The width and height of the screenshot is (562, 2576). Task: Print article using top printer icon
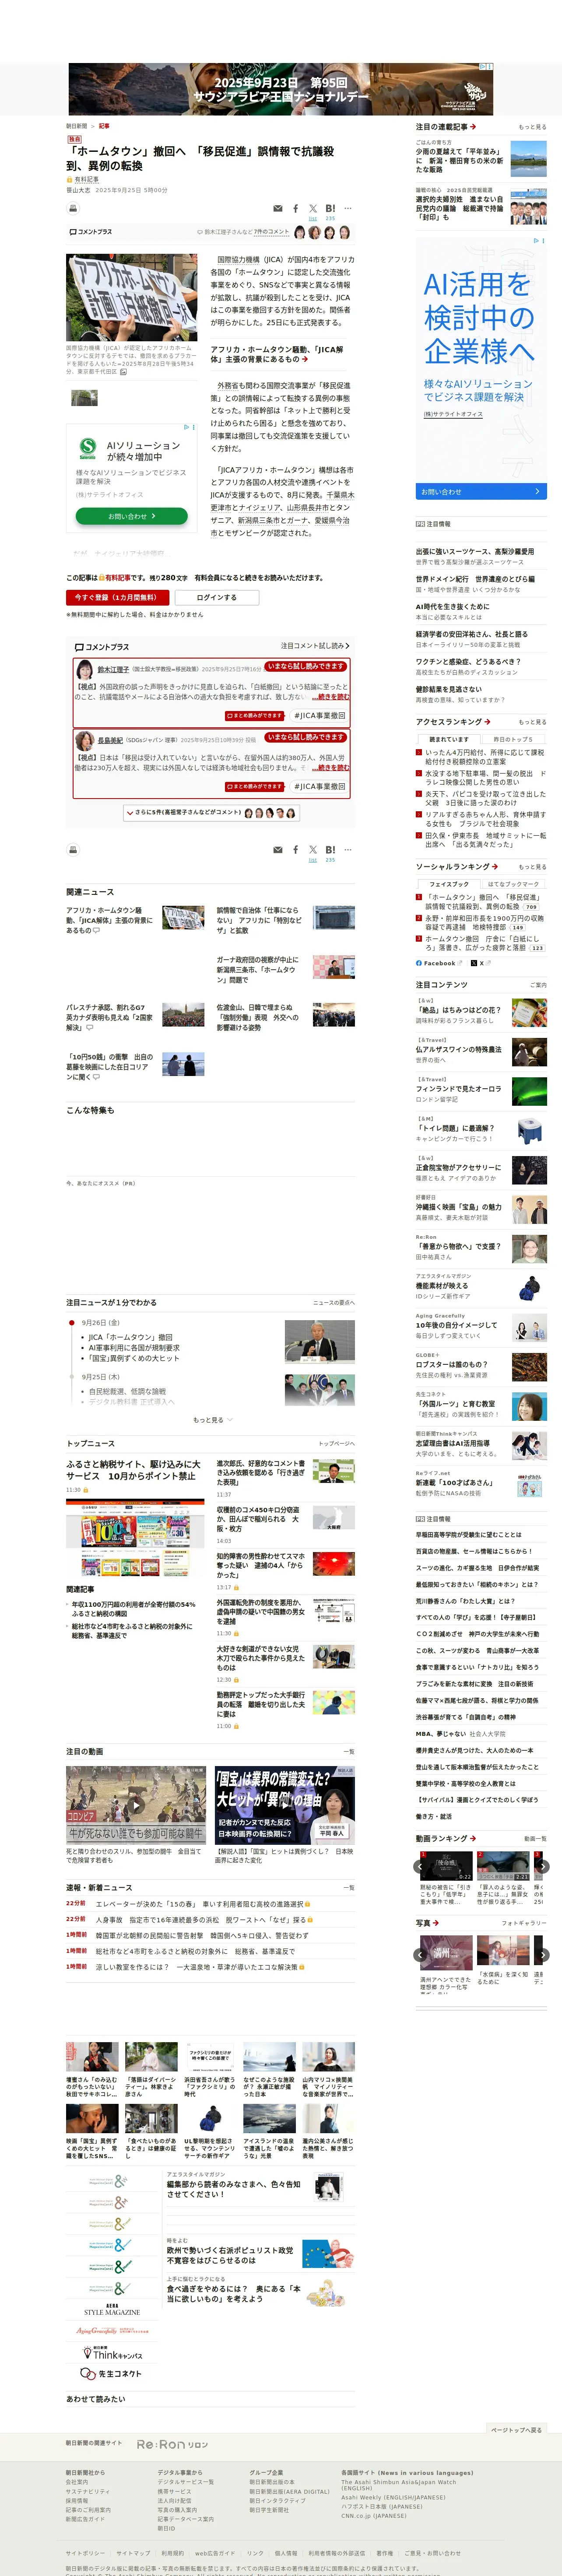(73, 208)
